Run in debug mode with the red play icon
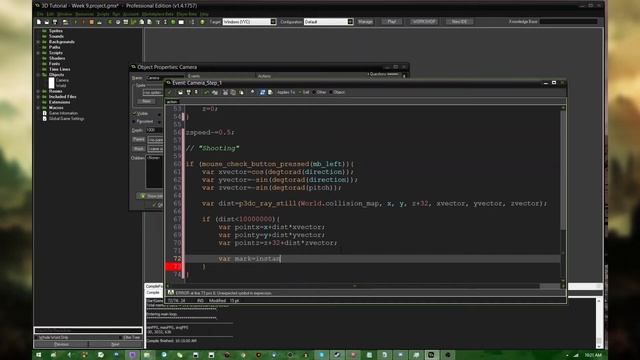 tap(83, 22)
